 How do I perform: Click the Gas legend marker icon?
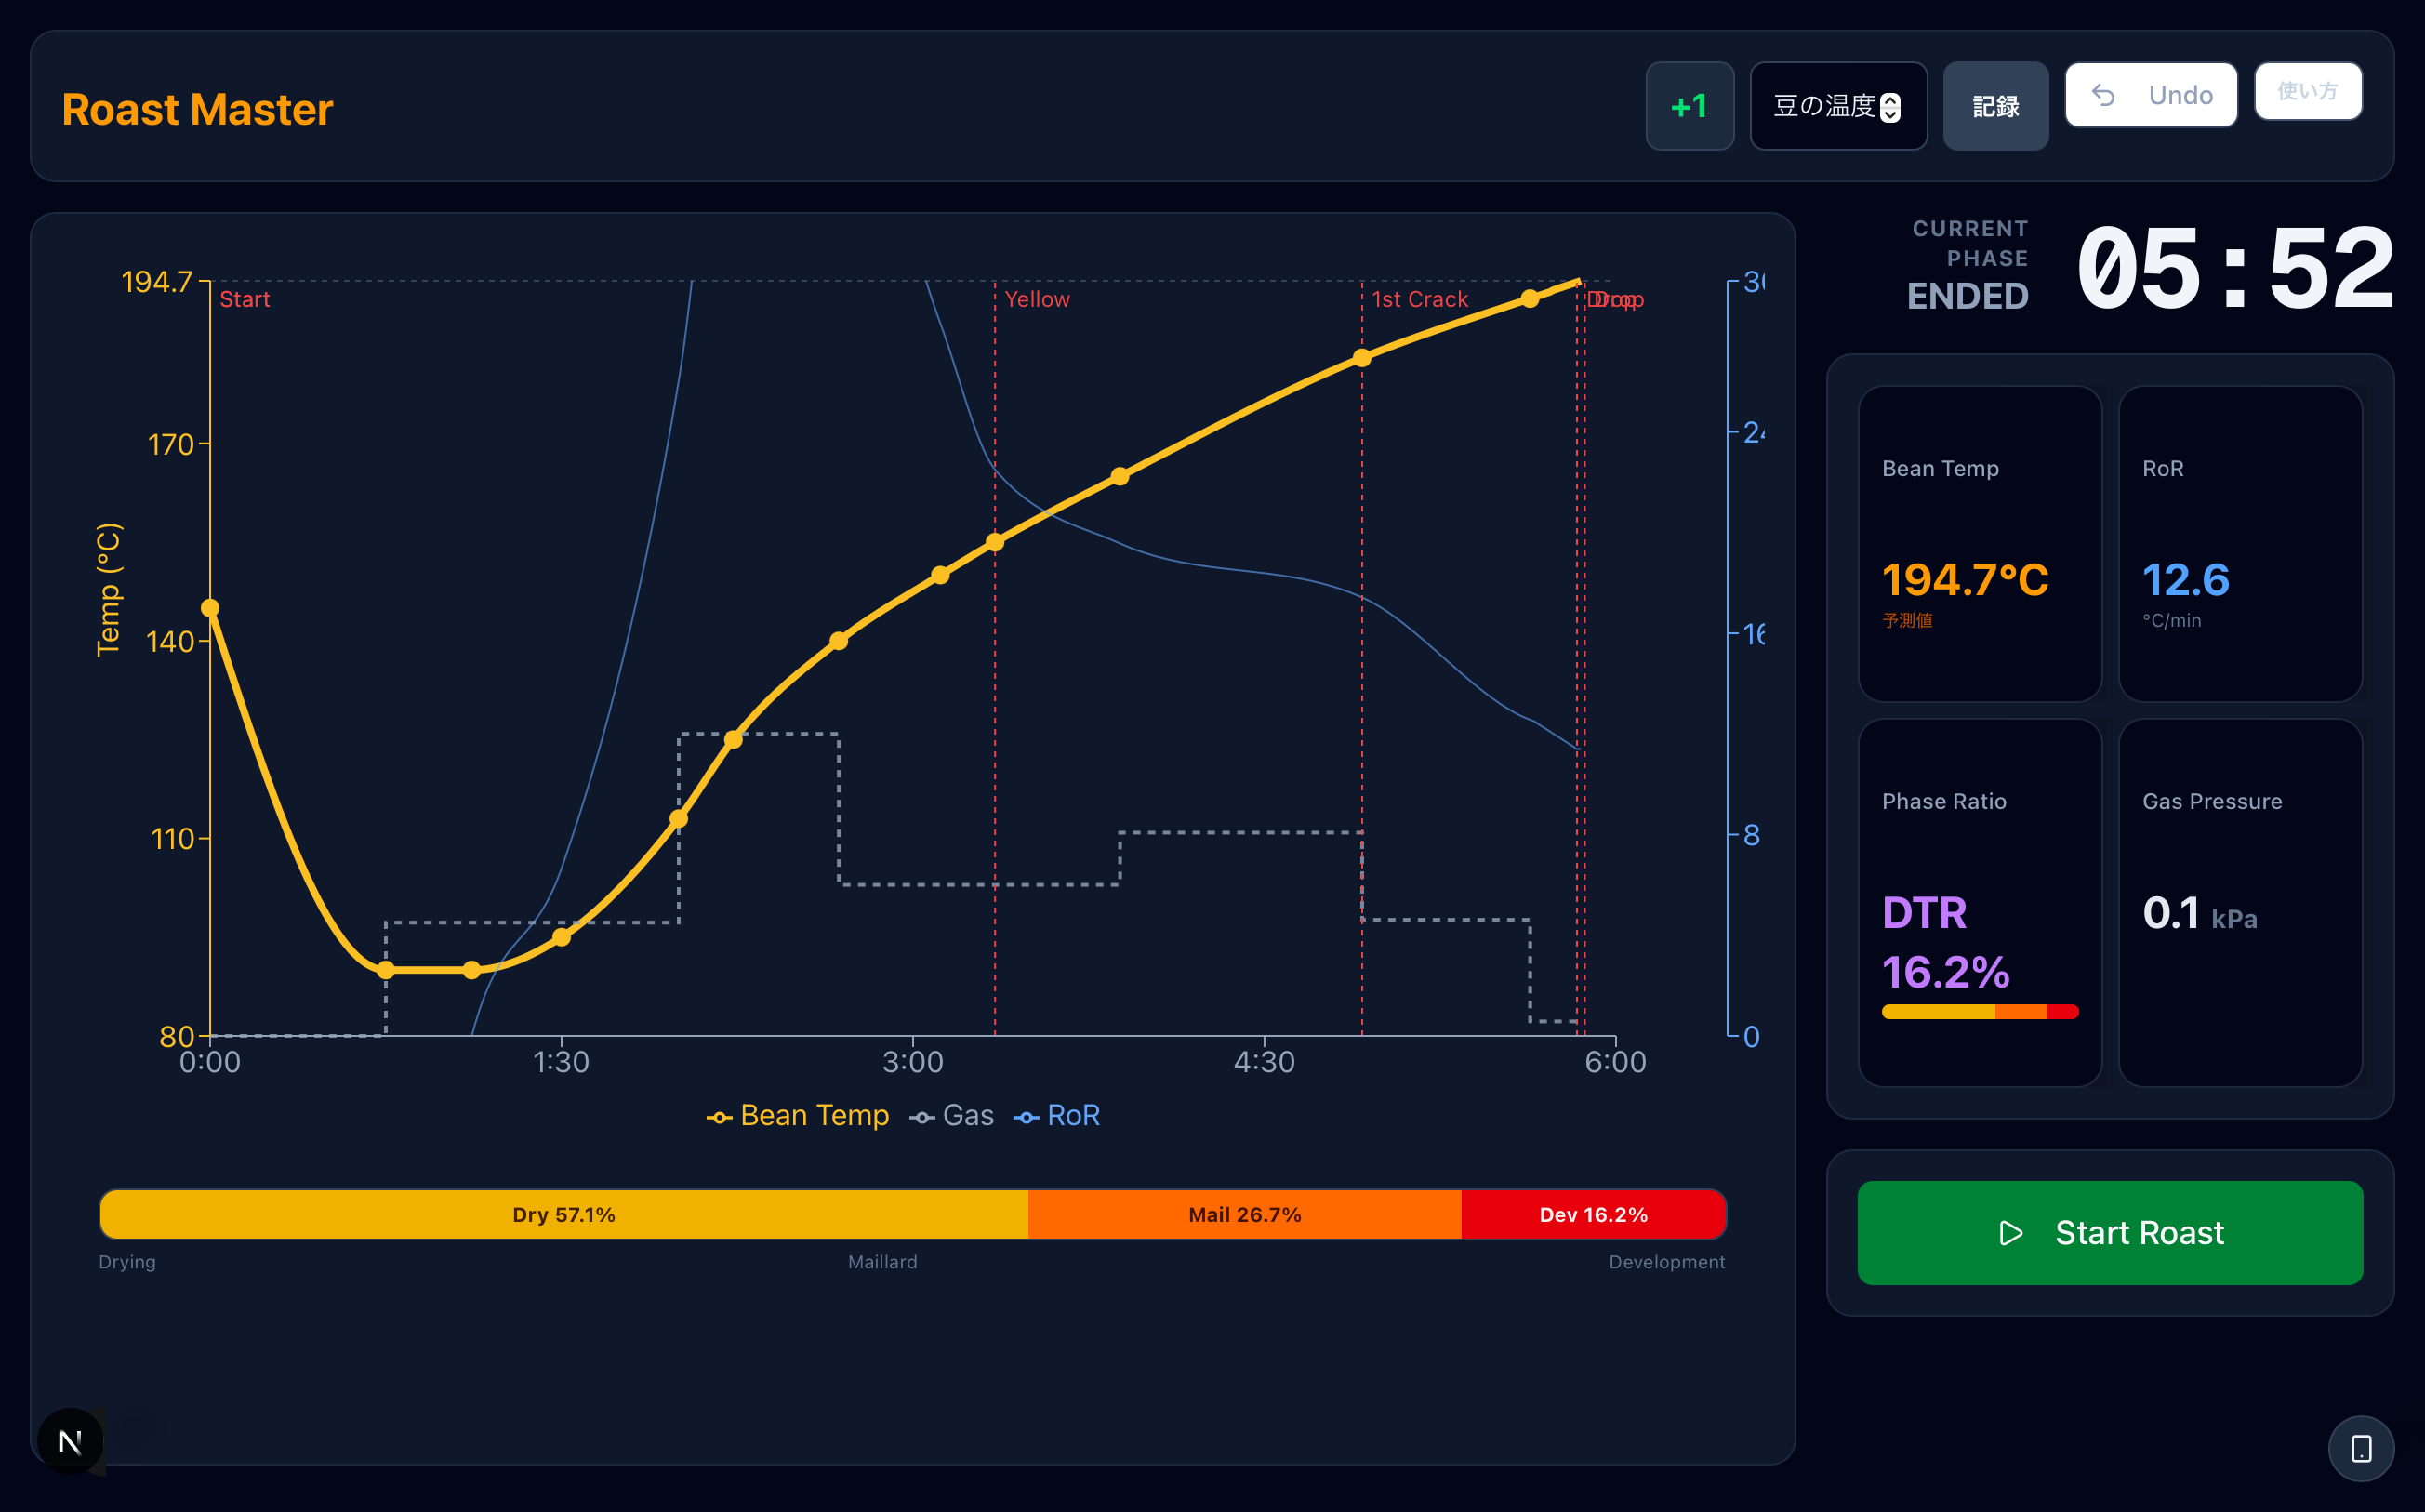922,1117
